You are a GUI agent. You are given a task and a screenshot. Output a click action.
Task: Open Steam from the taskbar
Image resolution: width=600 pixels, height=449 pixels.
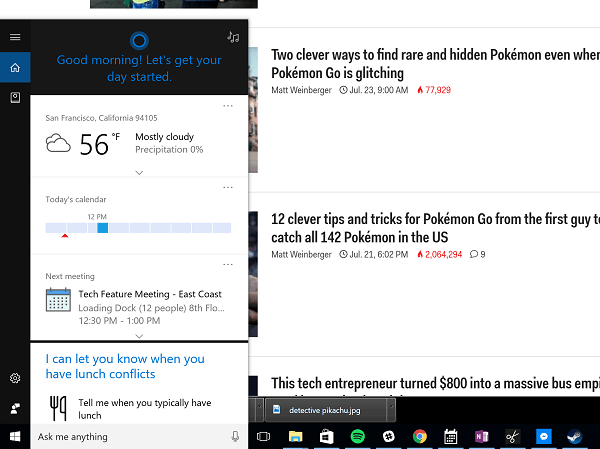574,436
